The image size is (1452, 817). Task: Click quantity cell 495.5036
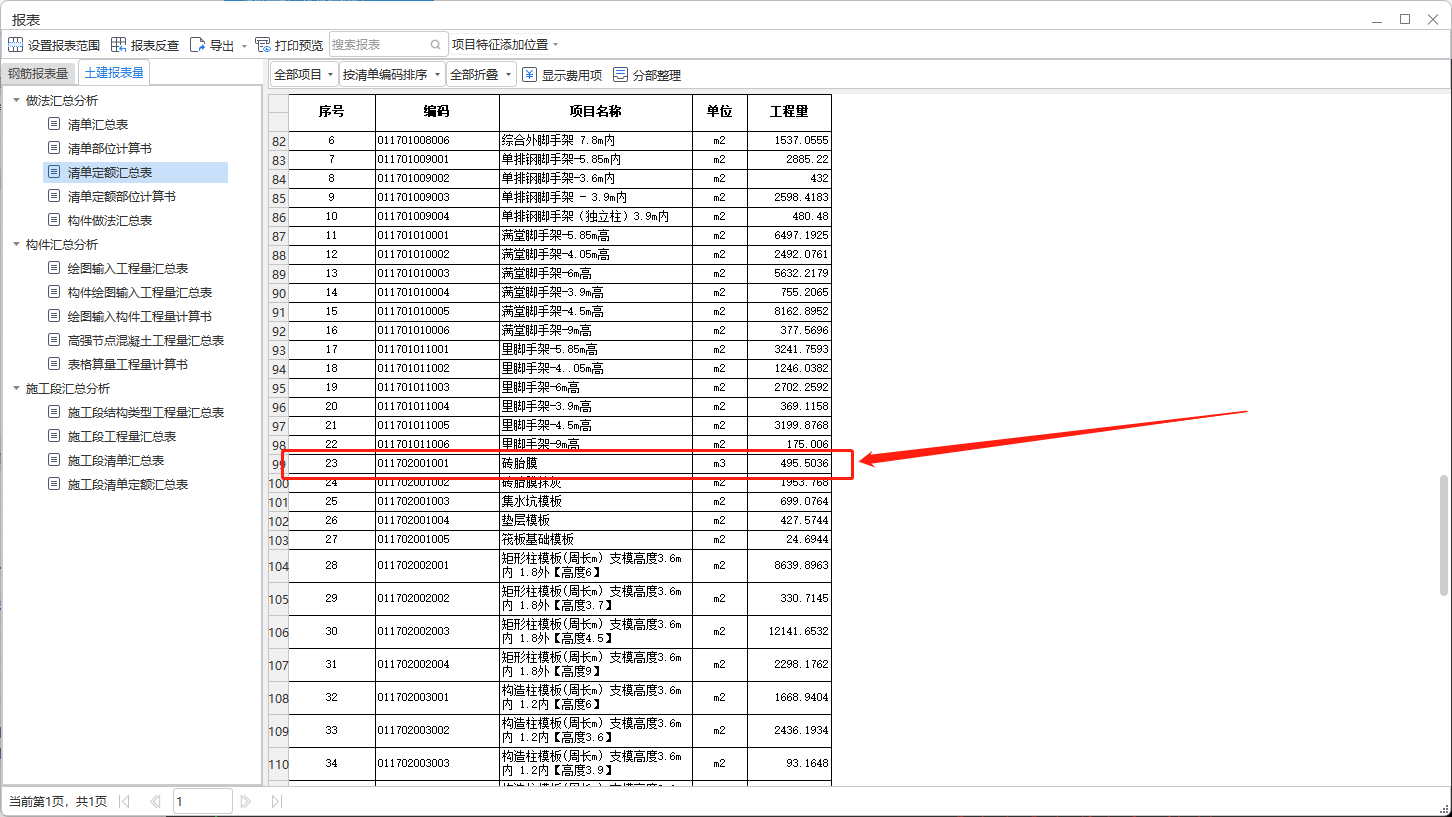pos(789,464)
